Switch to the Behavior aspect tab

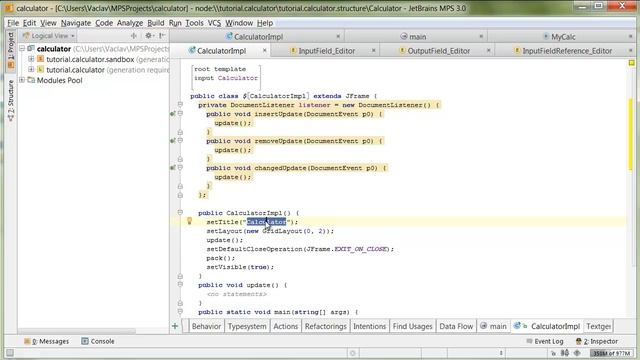pos(206,327)
